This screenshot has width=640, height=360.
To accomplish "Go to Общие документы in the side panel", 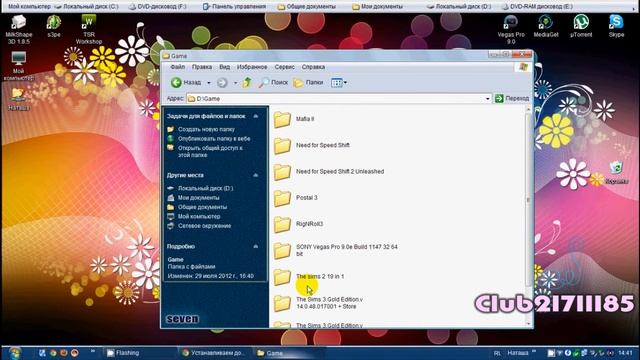I will [x=202, y=207].
